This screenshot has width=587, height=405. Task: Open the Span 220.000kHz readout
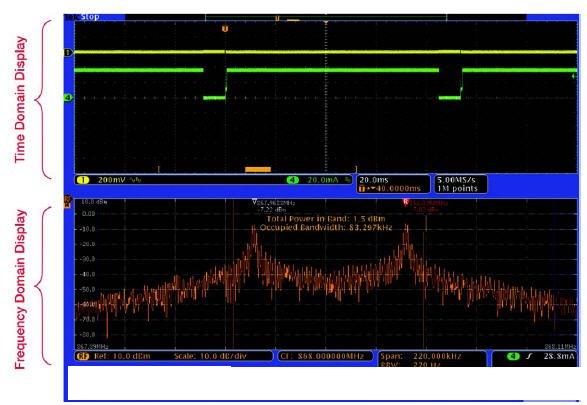[x=432, y=359]
